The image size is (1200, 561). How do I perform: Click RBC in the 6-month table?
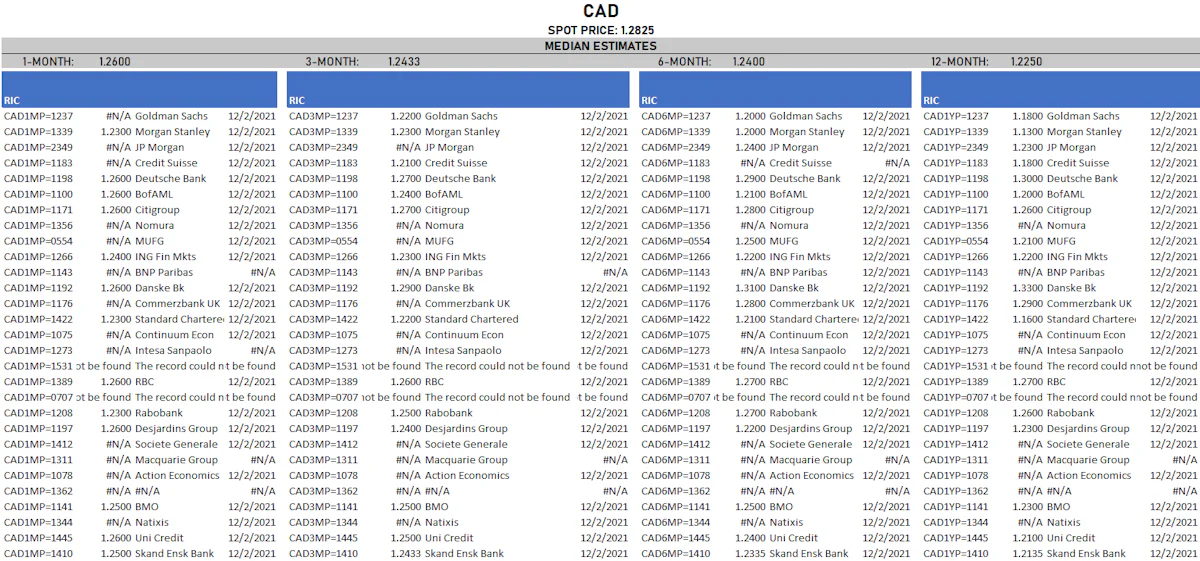[779, 382]
